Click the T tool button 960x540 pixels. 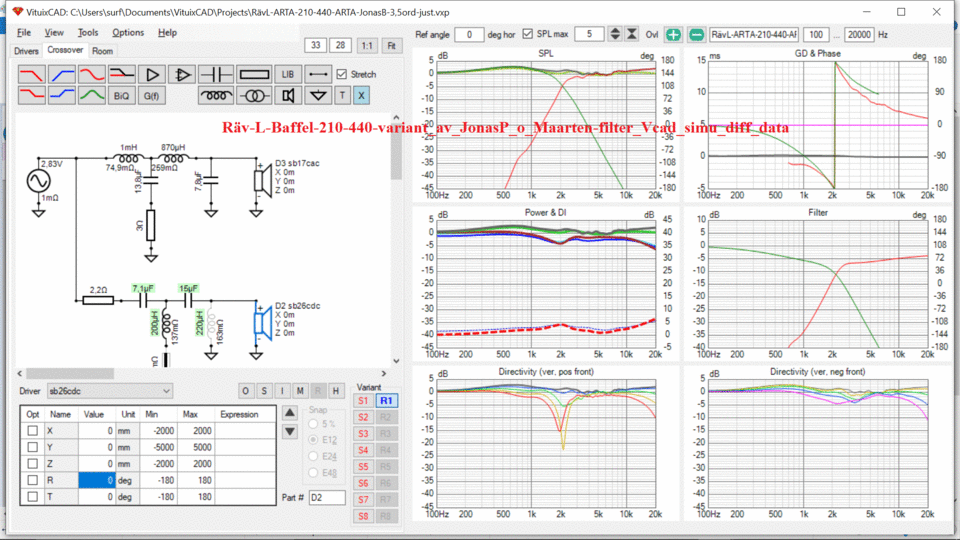(x=342, y=96)
